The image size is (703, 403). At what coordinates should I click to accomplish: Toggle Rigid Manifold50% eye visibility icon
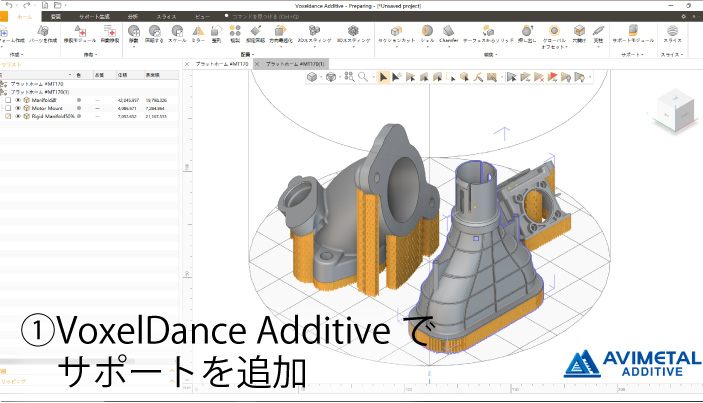tap(18, 116)
